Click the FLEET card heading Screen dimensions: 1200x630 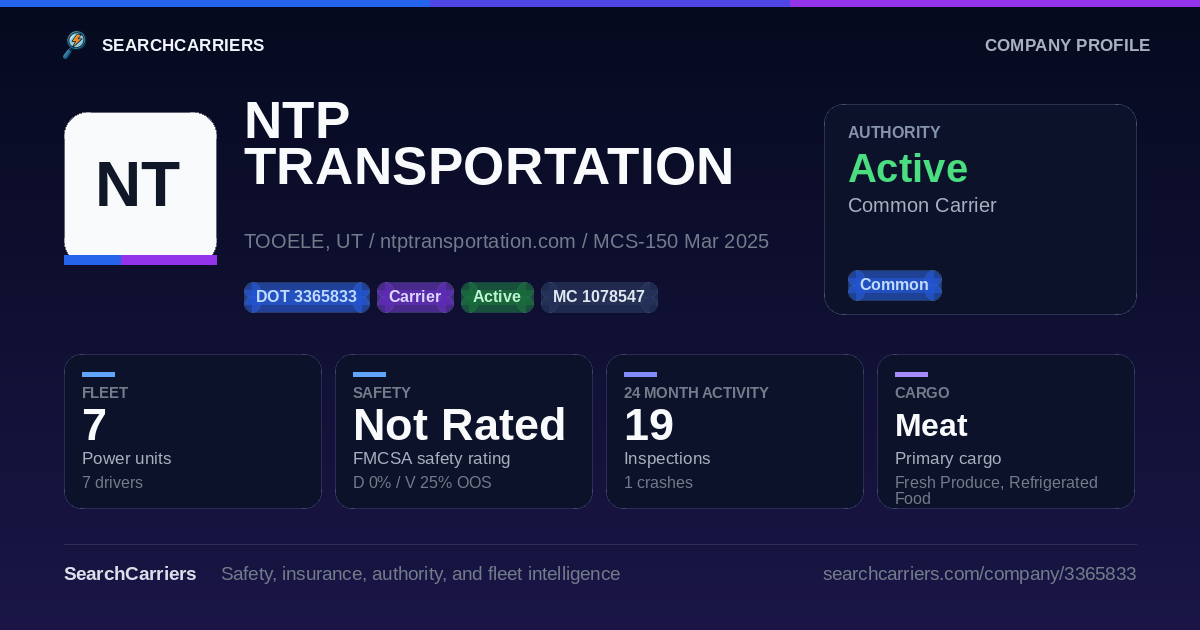point(105,393)
